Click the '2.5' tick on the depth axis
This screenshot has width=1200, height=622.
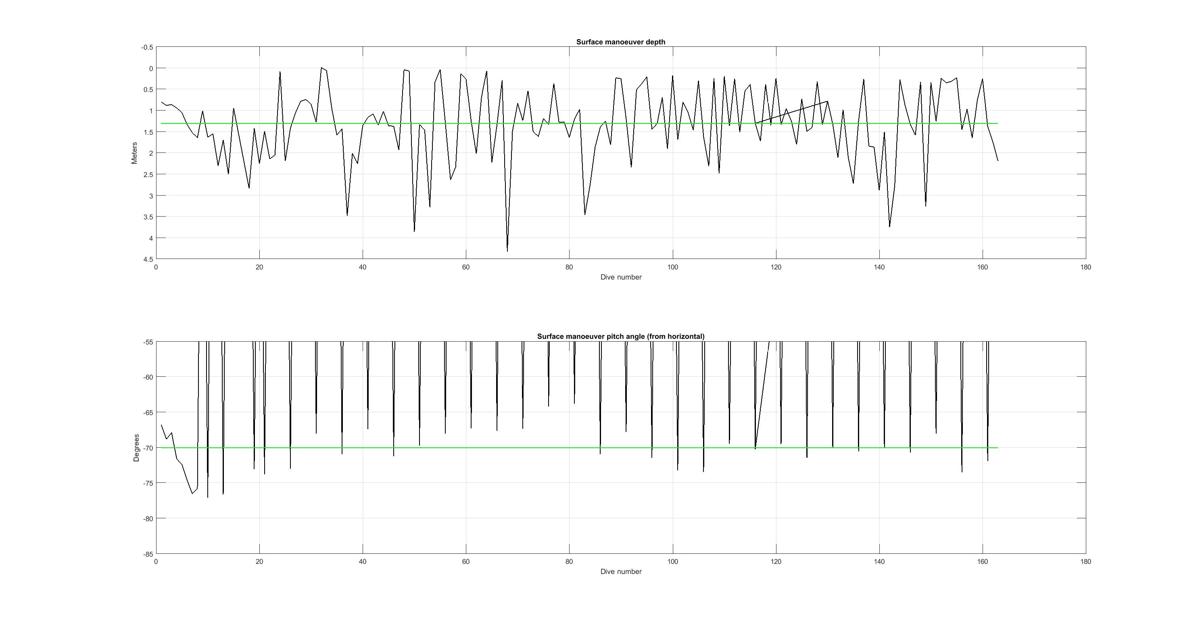pyautogui.click(x=149, y=174)
